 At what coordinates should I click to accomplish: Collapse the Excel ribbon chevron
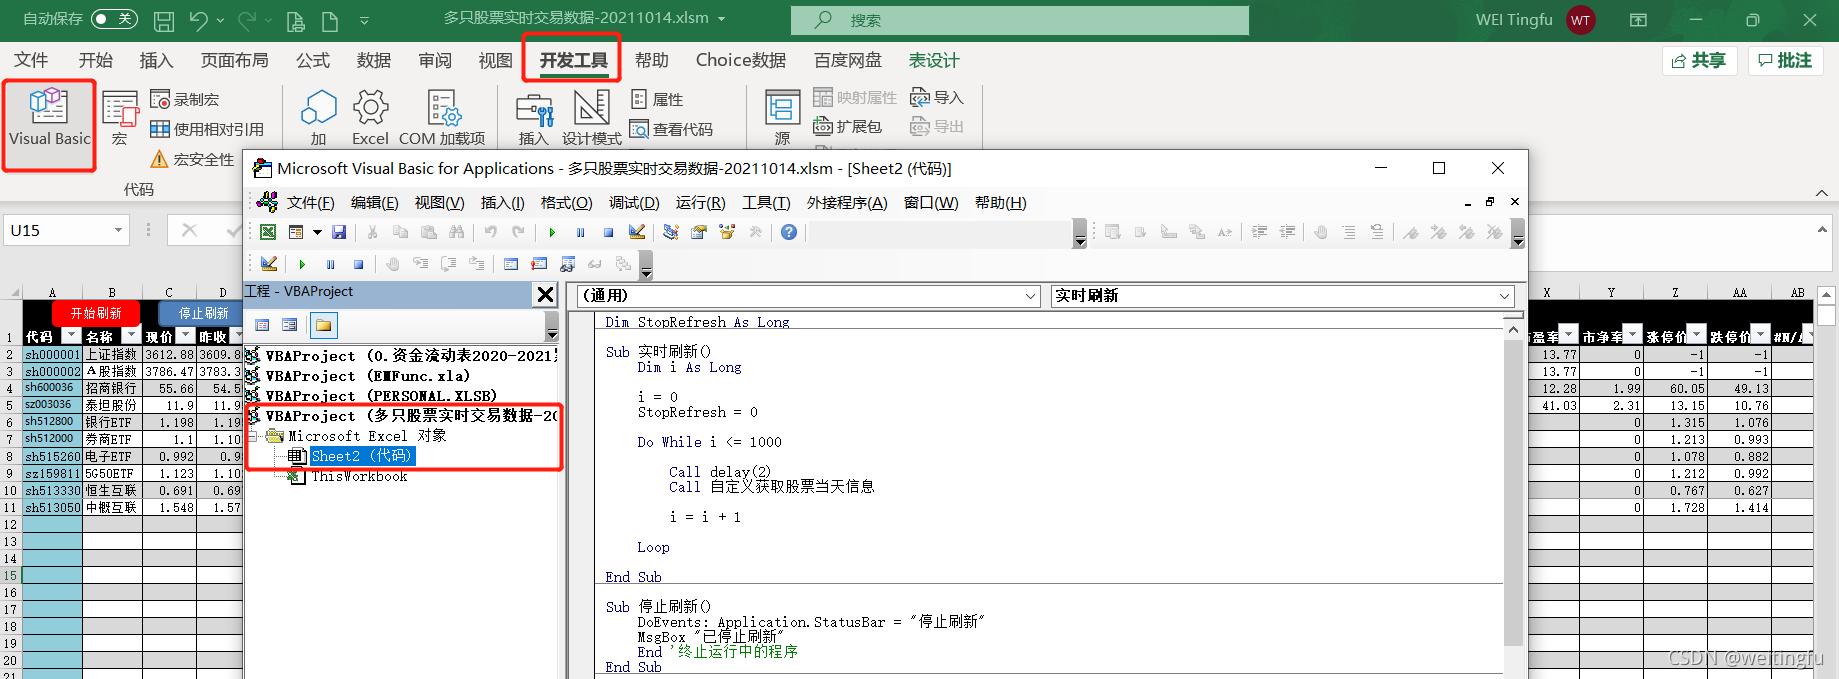click(x=1821, y=193)
